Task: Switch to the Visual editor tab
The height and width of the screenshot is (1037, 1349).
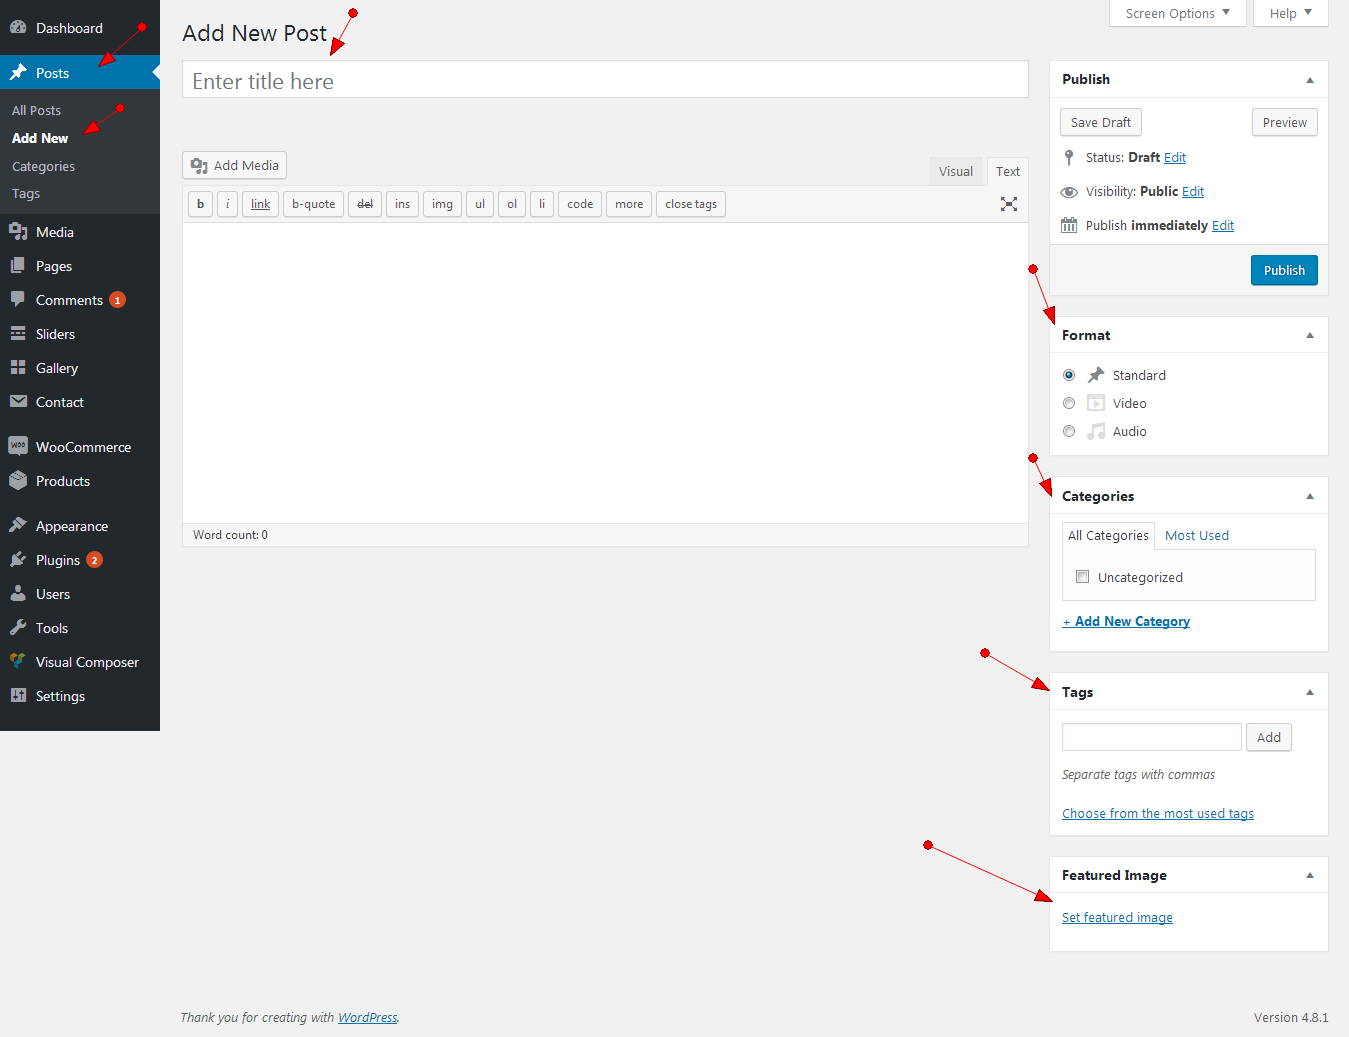Action: click(956, 171)
